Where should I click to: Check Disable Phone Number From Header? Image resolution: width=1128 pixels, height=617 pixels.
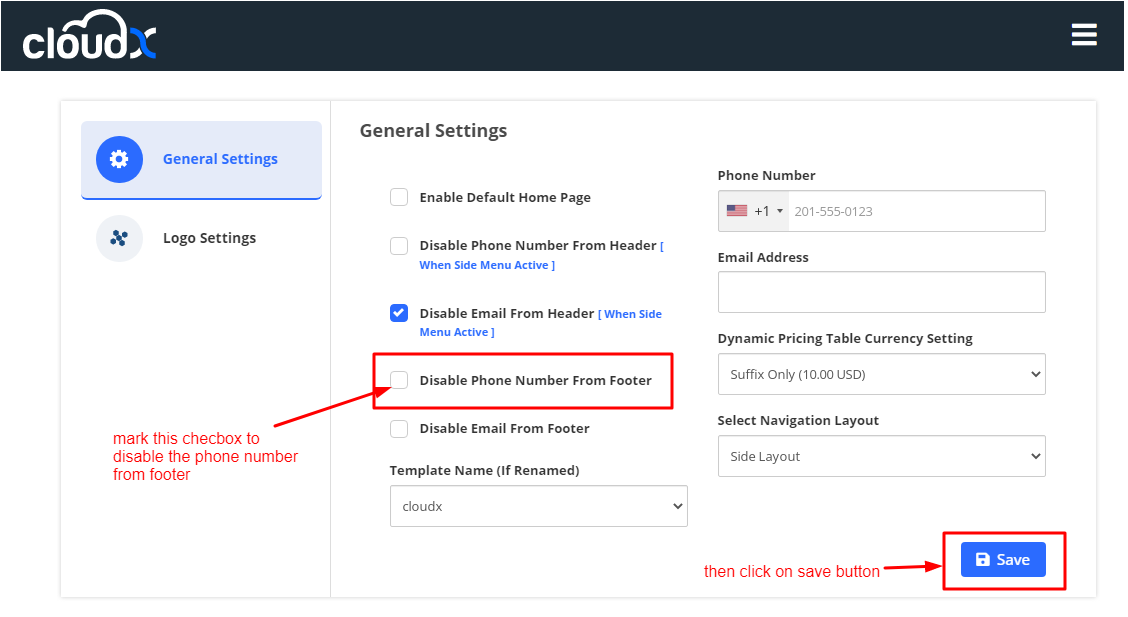pyautogui.click(x=399, y=246)
